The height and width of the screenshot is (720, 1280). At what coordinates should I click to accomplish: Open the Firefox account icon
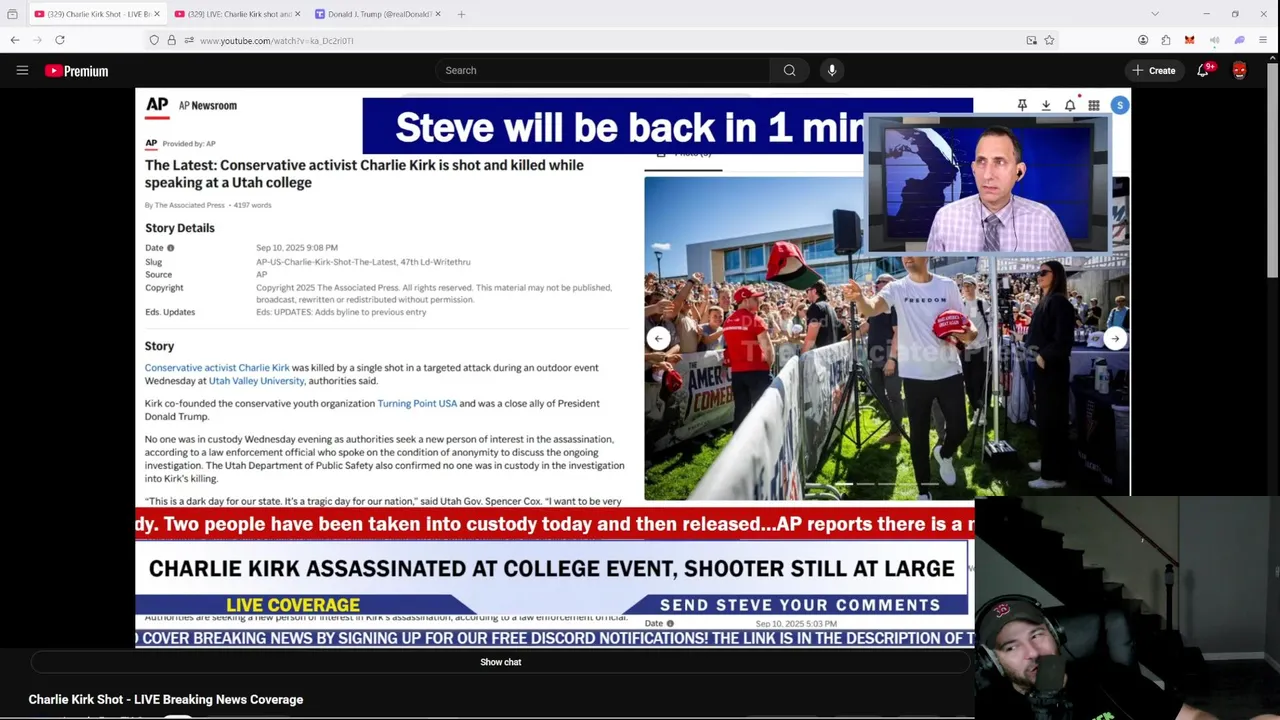coord(1143,40)
